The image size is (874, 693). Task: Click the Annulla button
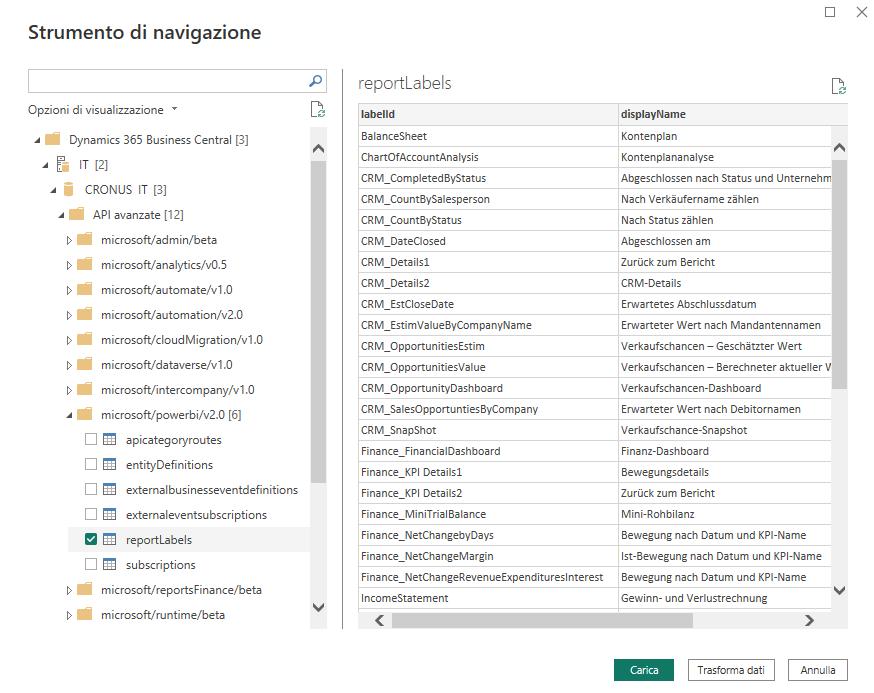tap(818, 670)
